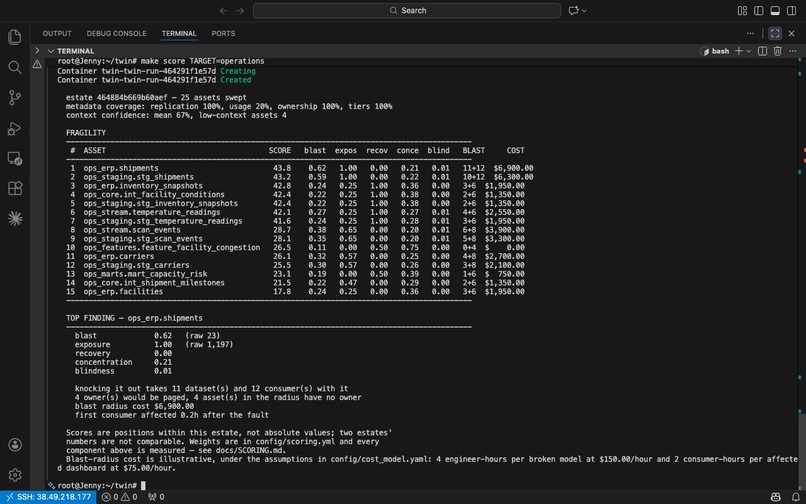Click the SSH: 38.49.218.177 remote indicator
Screen dimensions: 806x504
pyautogui.click(x=48, y=497)
